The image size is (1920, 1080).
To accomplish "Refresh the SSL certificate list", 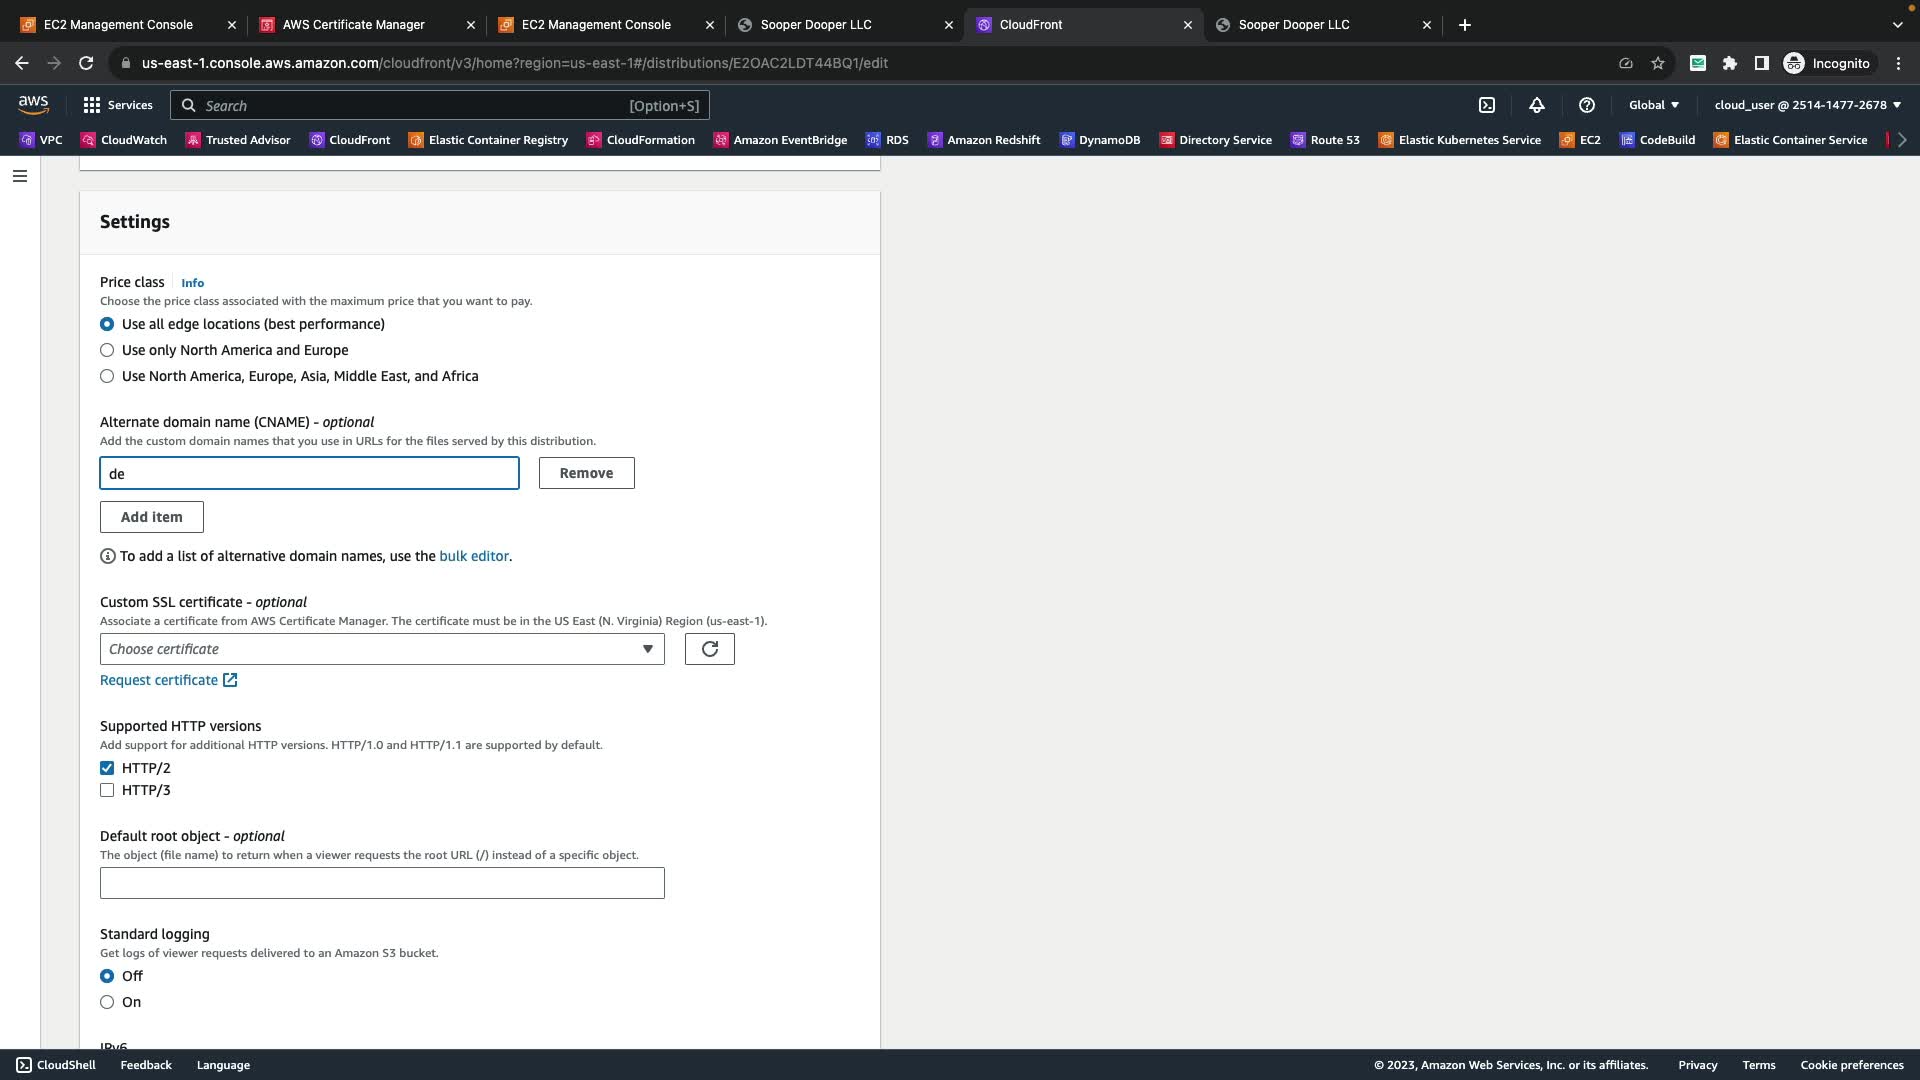I will pyautogui.click(x=709, y=649).
